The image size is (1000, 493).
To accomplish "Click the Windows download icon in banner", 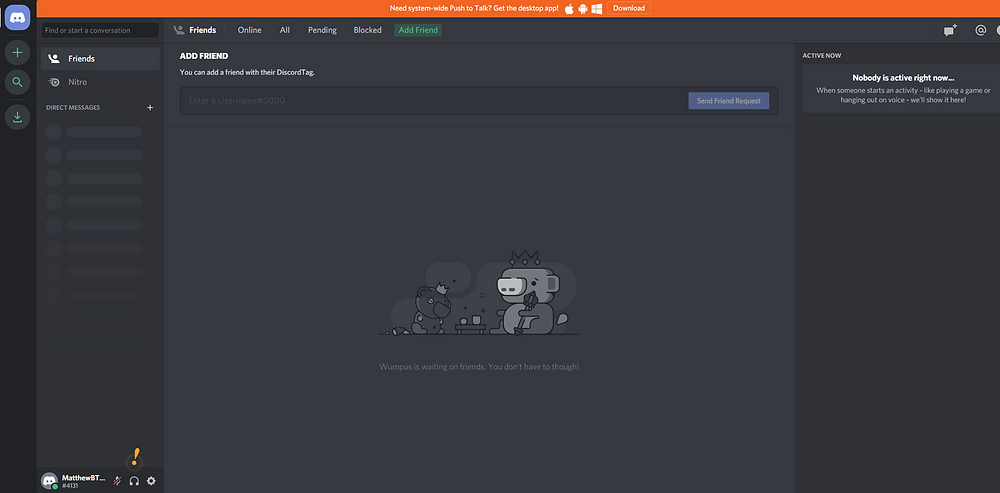I will pyautogui.click(x=597, y=8).
